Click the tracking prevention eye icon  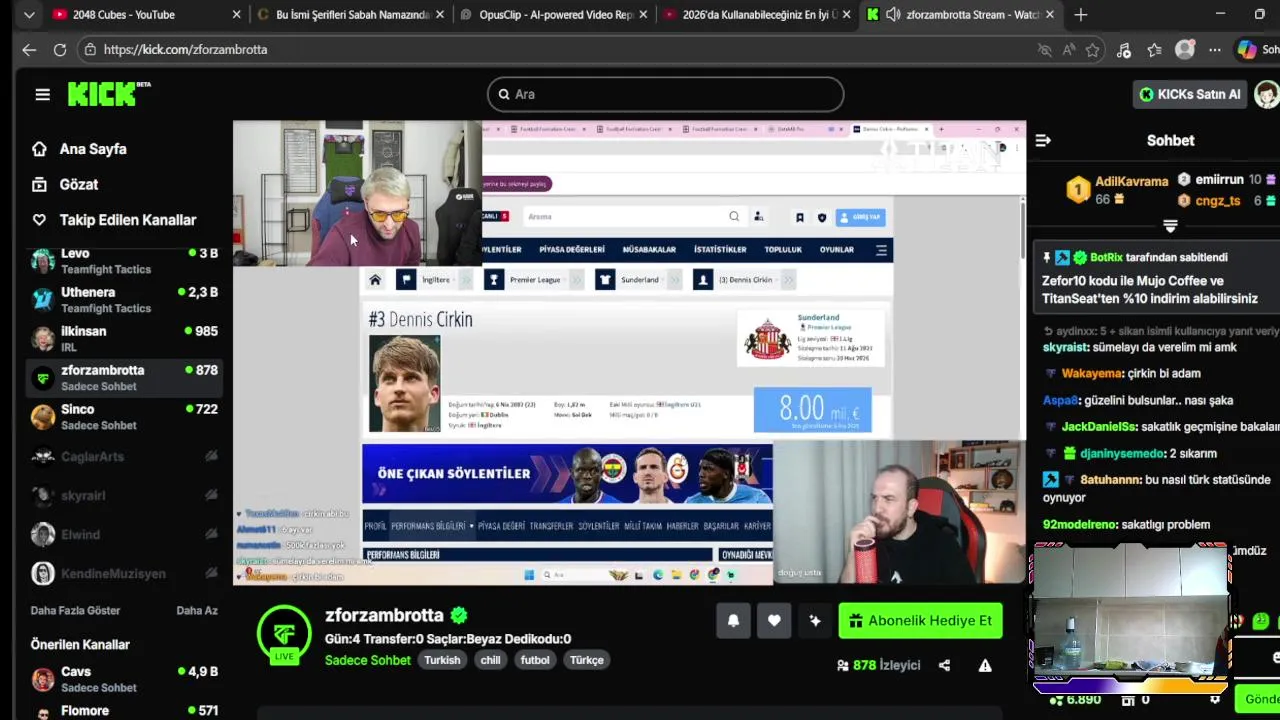pos(1045,50)
